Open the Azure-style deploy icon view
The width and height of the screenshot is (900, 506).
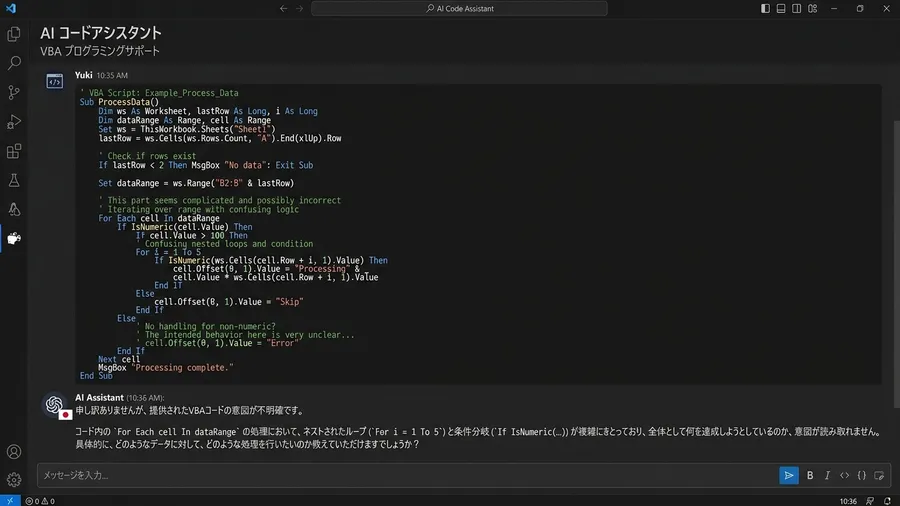coord(14,209)
